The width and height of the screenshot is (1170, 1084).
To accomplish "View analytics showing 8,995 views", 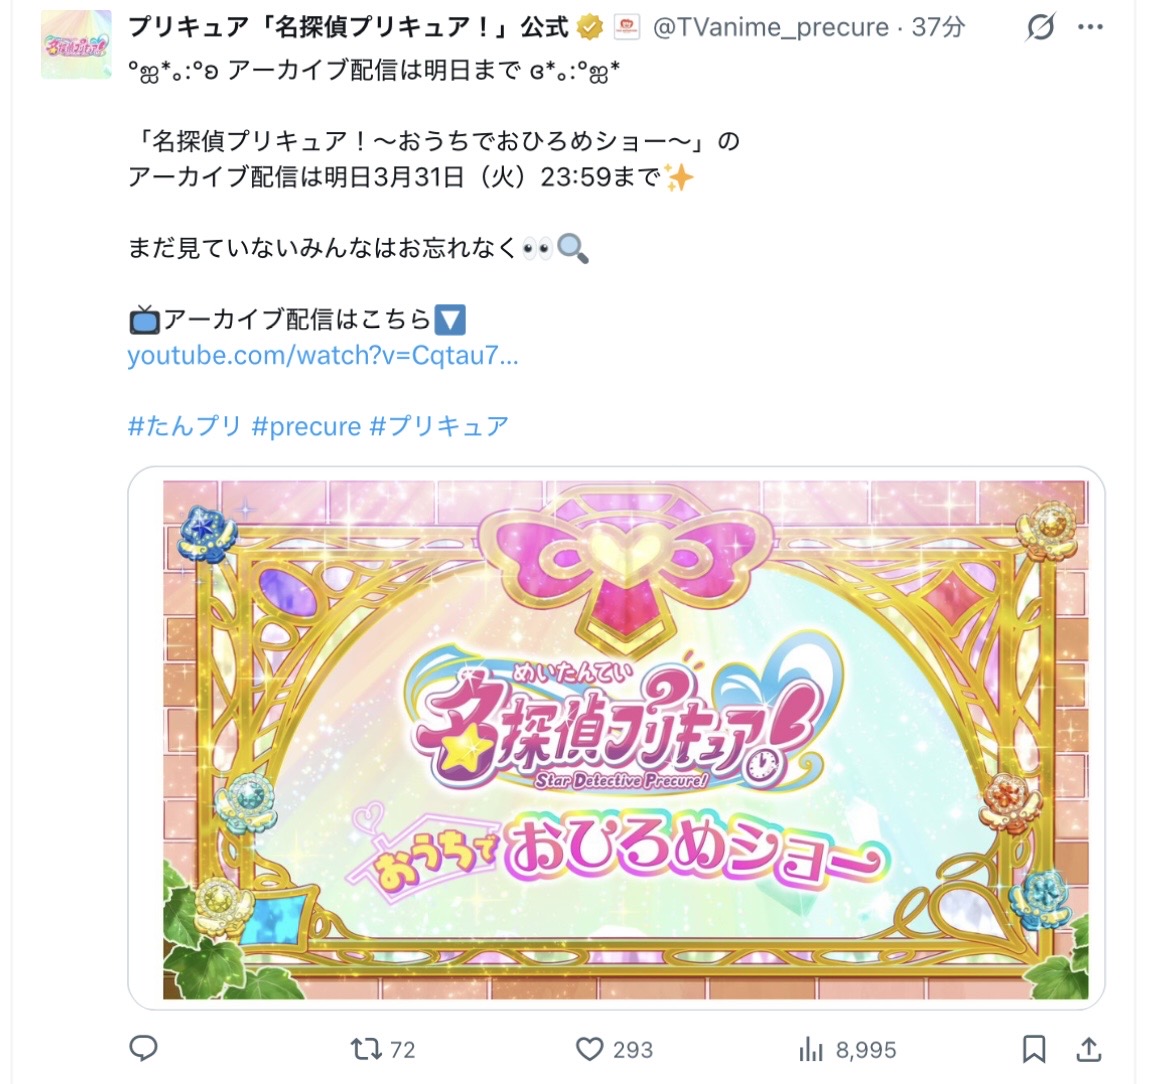I will [x=847, y=1050].
